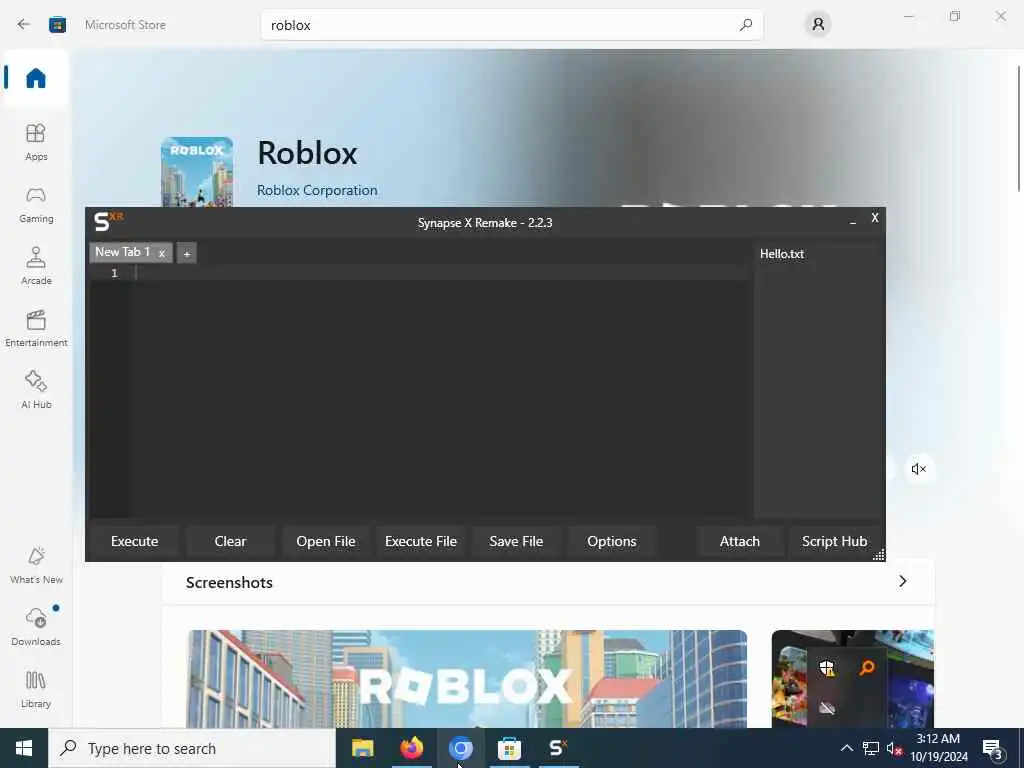Unmute the Store trailer video
Screen dimensions: 1024x768
(918, 469)
